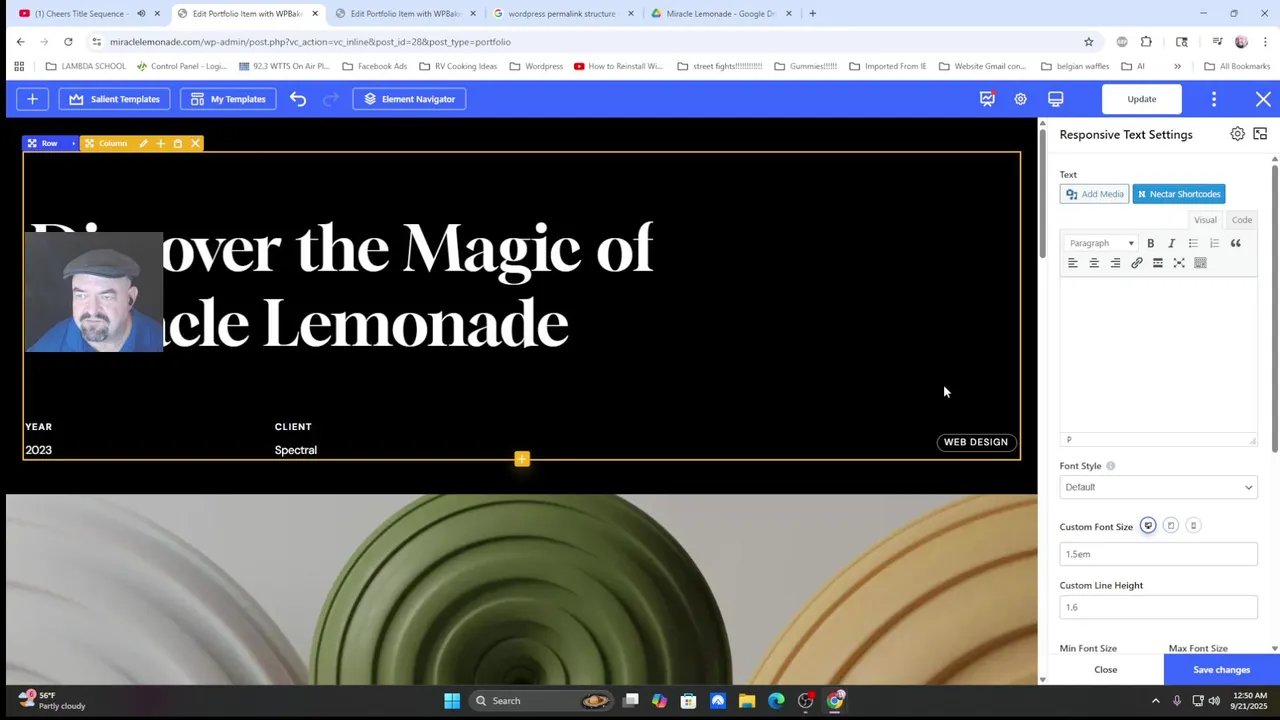Open Salient Templates
The image size is (1280, 720).
tap(114, 99)
